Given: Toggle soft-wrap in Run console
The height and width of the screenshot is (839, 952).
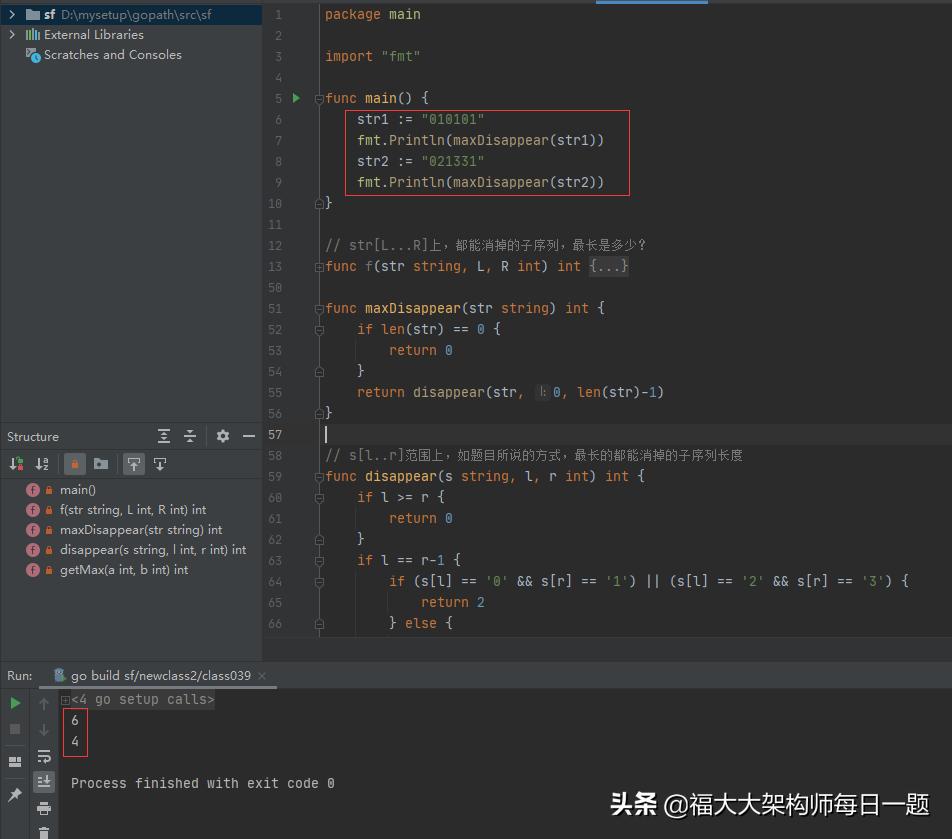Looking at the screenshot, I should [44, 756].
